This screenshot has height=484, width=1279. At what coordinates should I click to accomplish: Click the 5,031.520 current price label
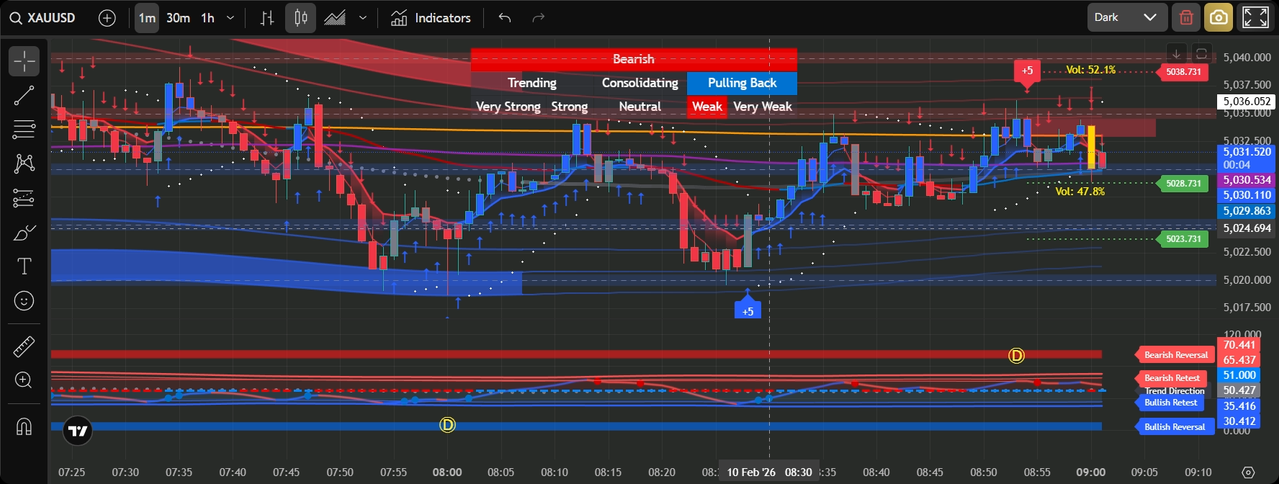pyautogui.click(x=1245, y=151)
